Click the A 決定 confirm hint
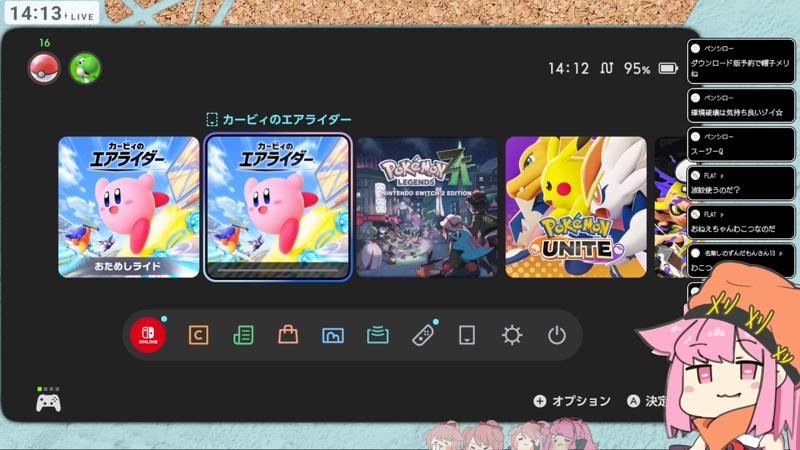The image size is (800, 450). pos(648,401)
